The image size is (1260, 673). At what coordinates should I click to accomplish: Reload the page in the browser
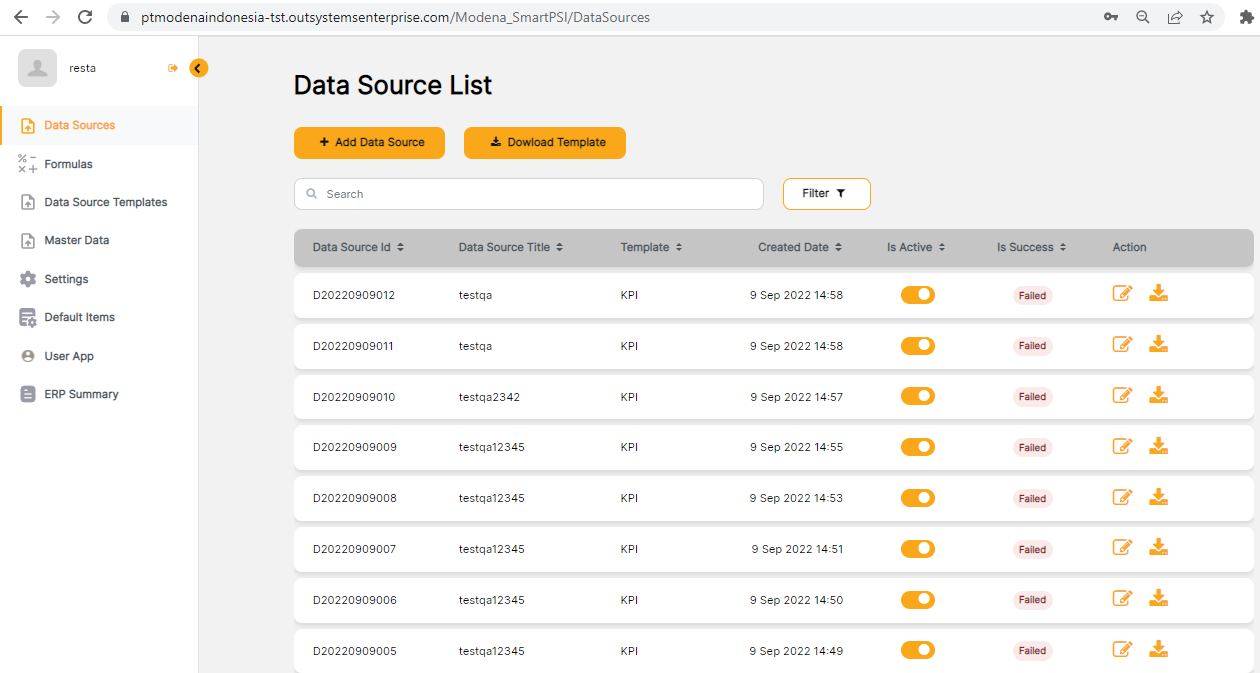85,17
